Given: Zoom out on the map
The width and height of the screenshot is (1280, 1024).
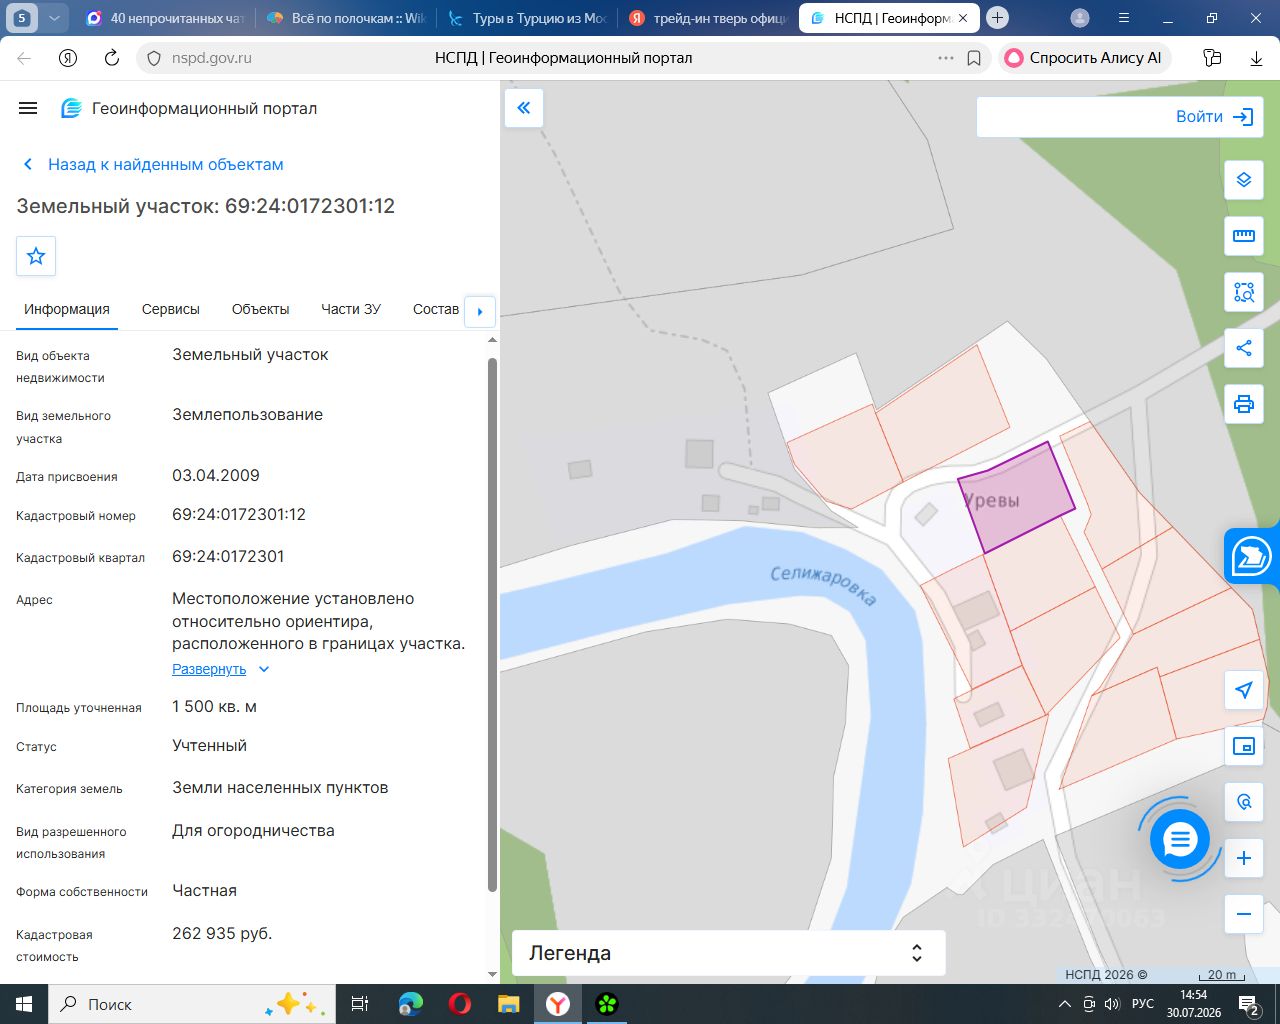Looking at the screenshot, I should 1244,914.
